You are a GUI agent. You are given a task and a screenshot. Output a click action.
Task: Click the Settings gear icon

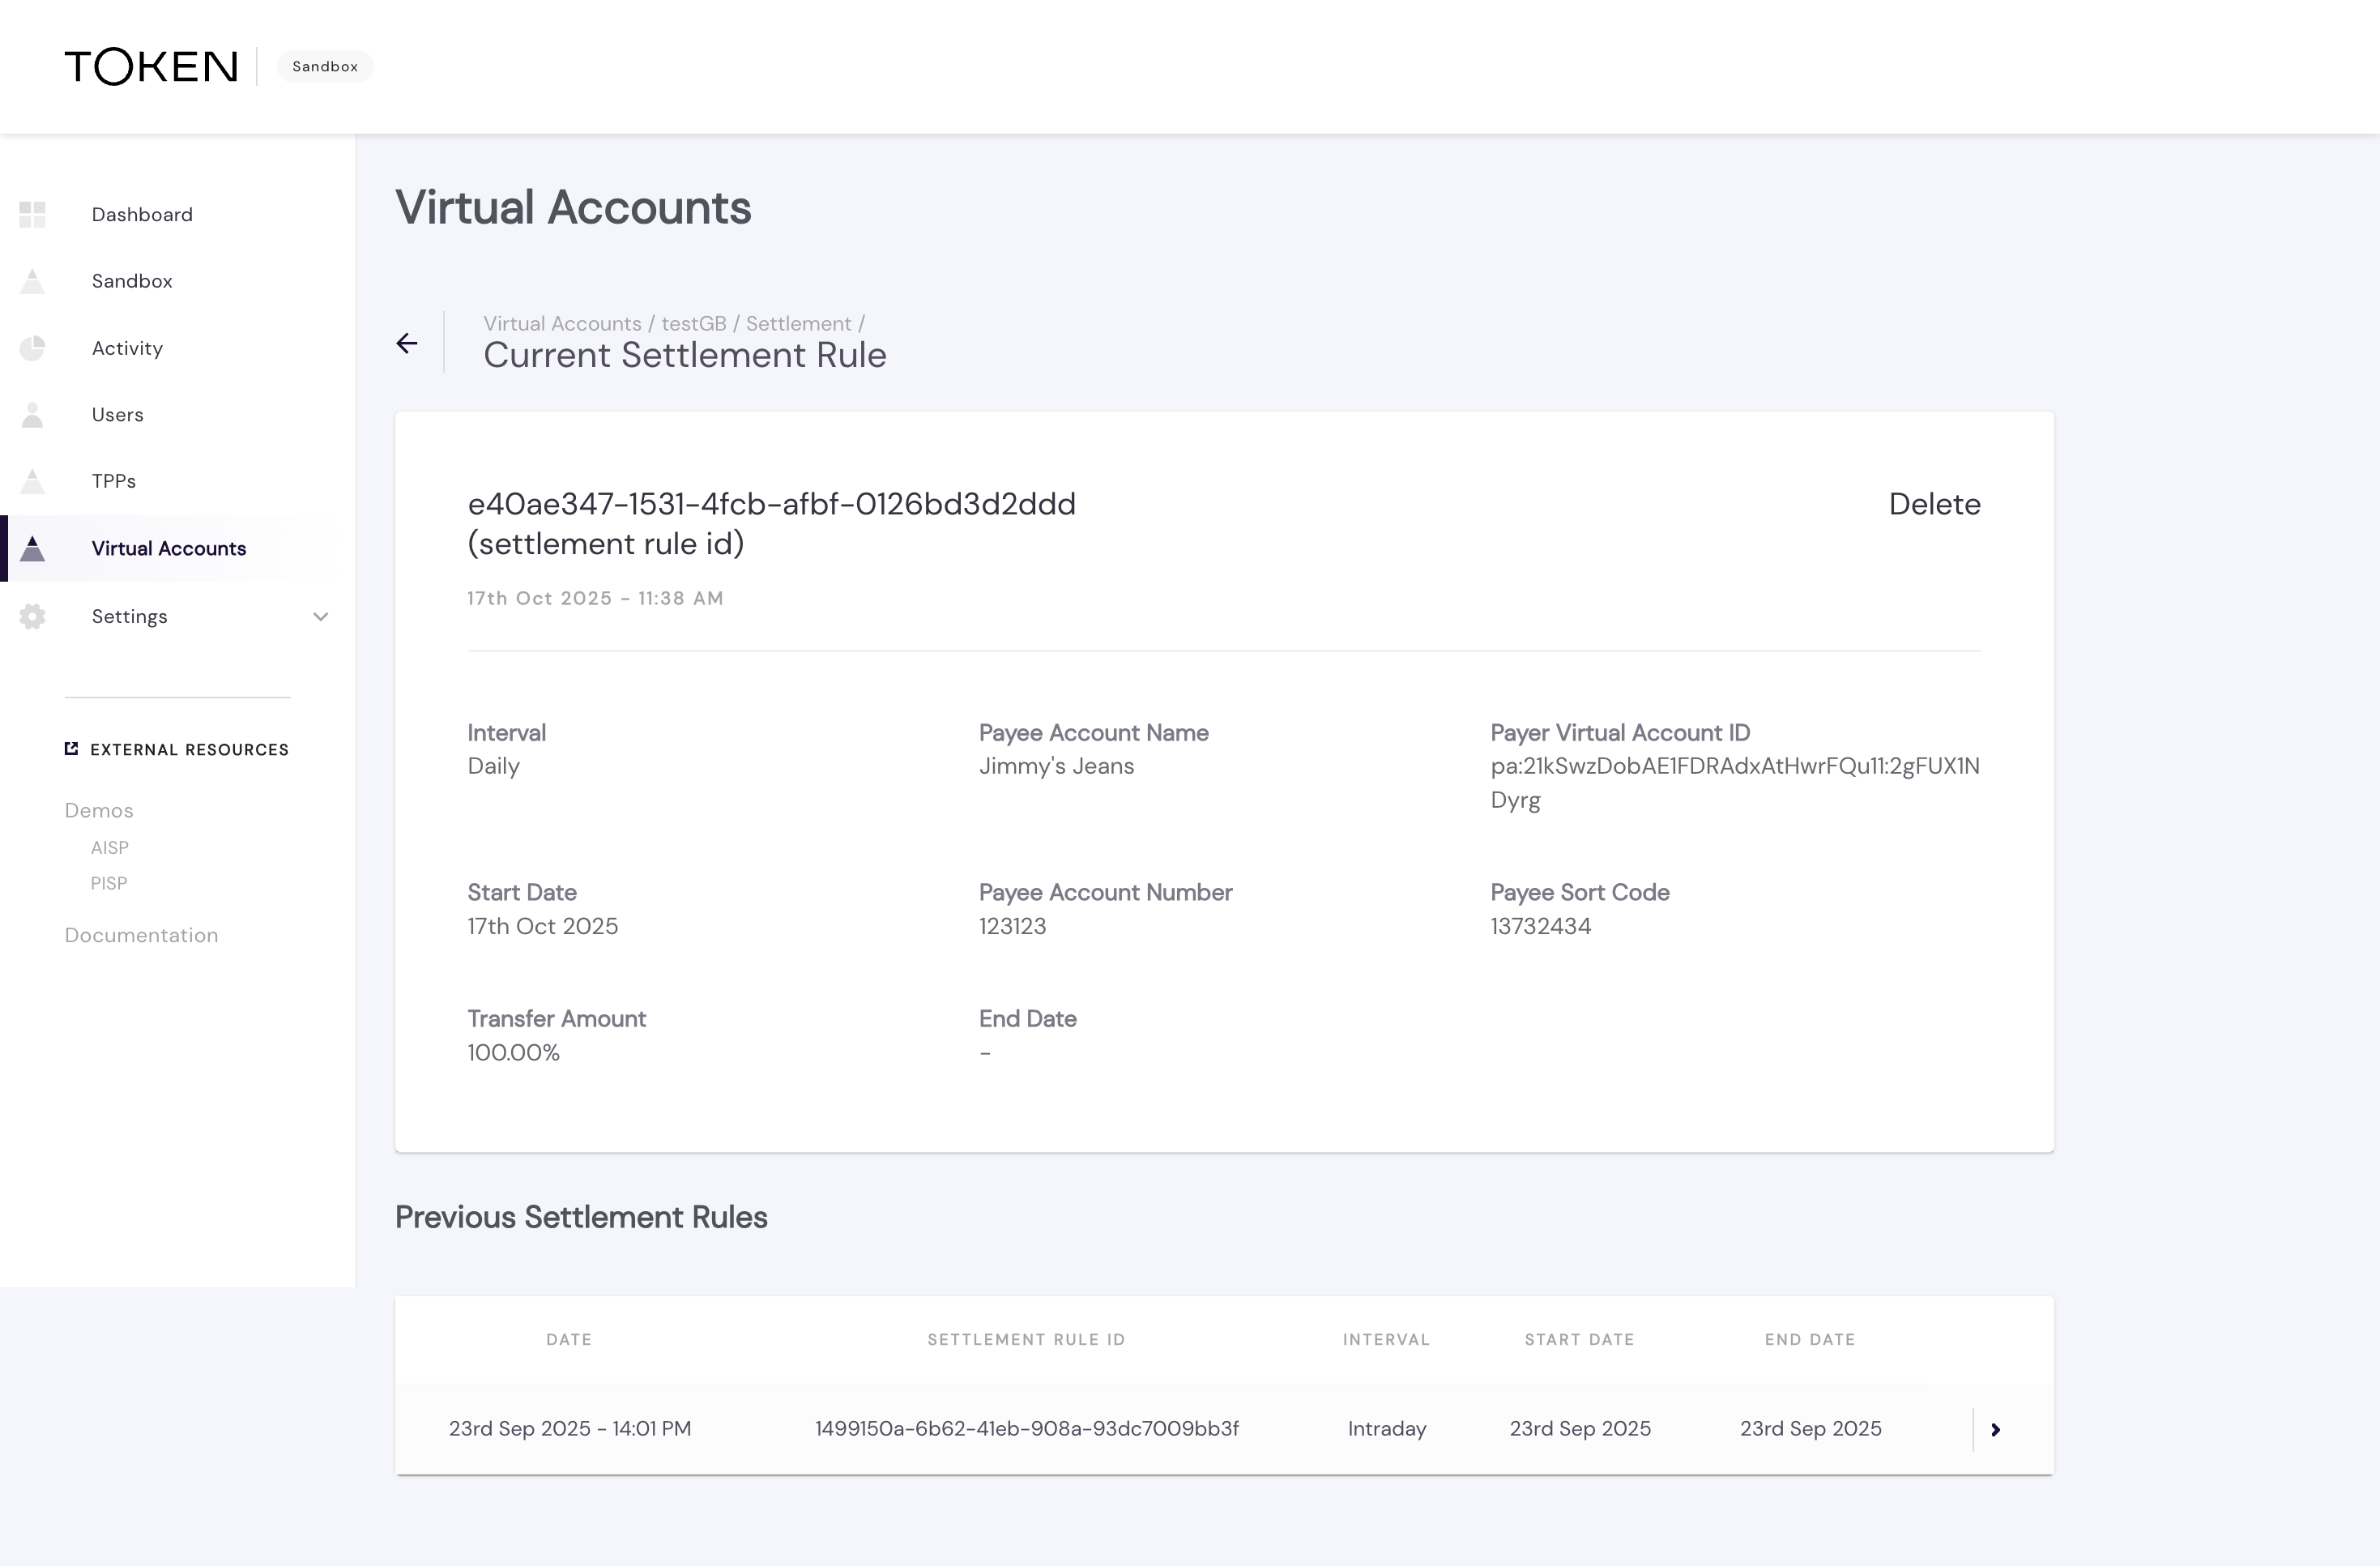[x=32, y=616]
